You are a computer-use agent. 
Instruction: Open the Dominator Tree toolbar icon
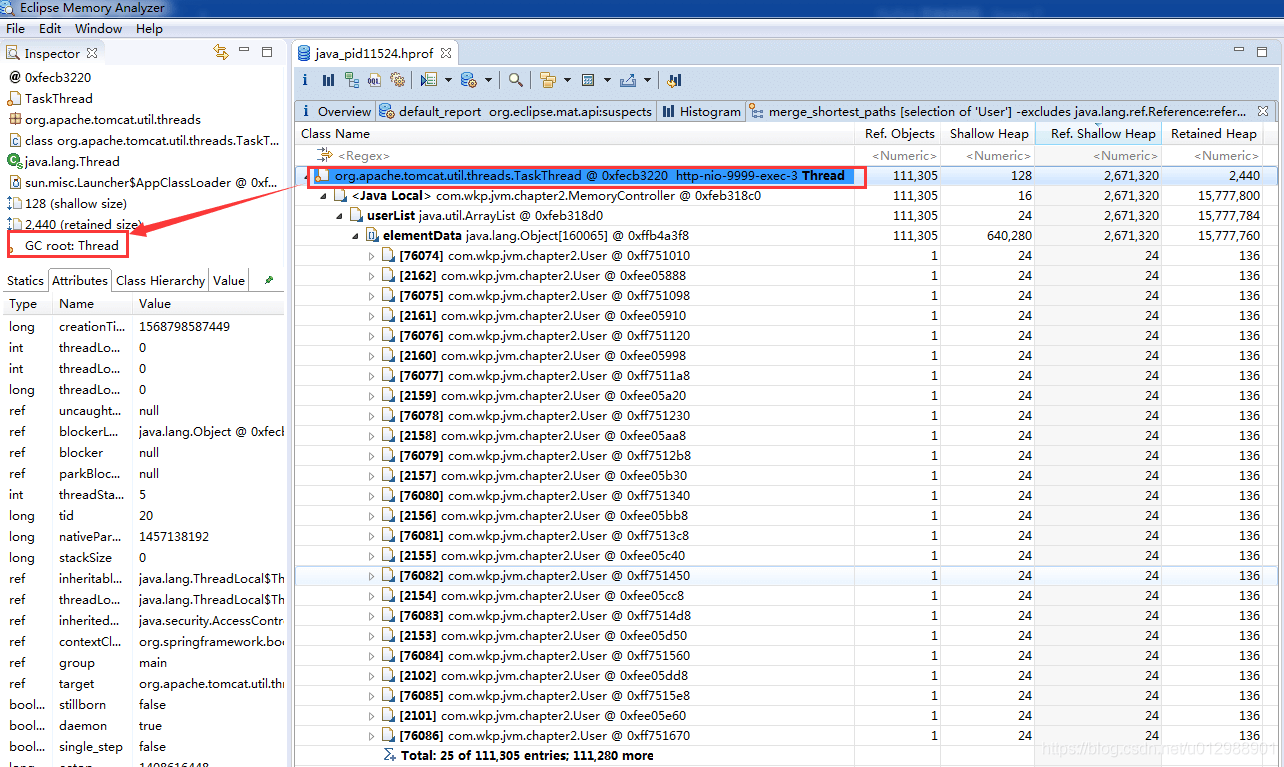(x=352, y=80)
